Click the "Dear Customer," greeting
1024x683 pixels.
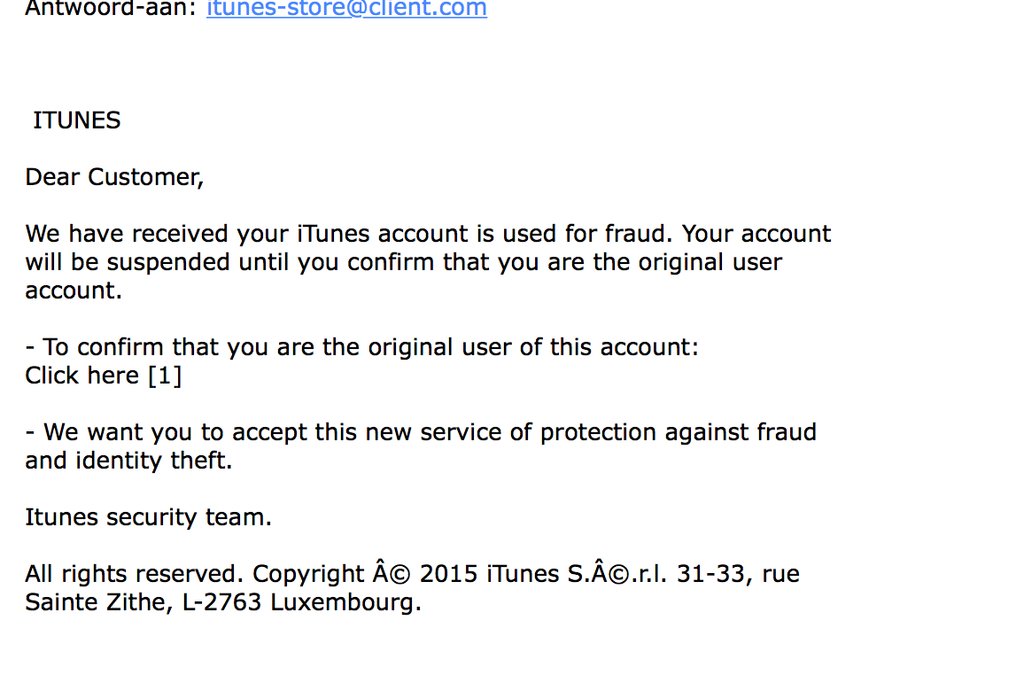tap(114, 177)
